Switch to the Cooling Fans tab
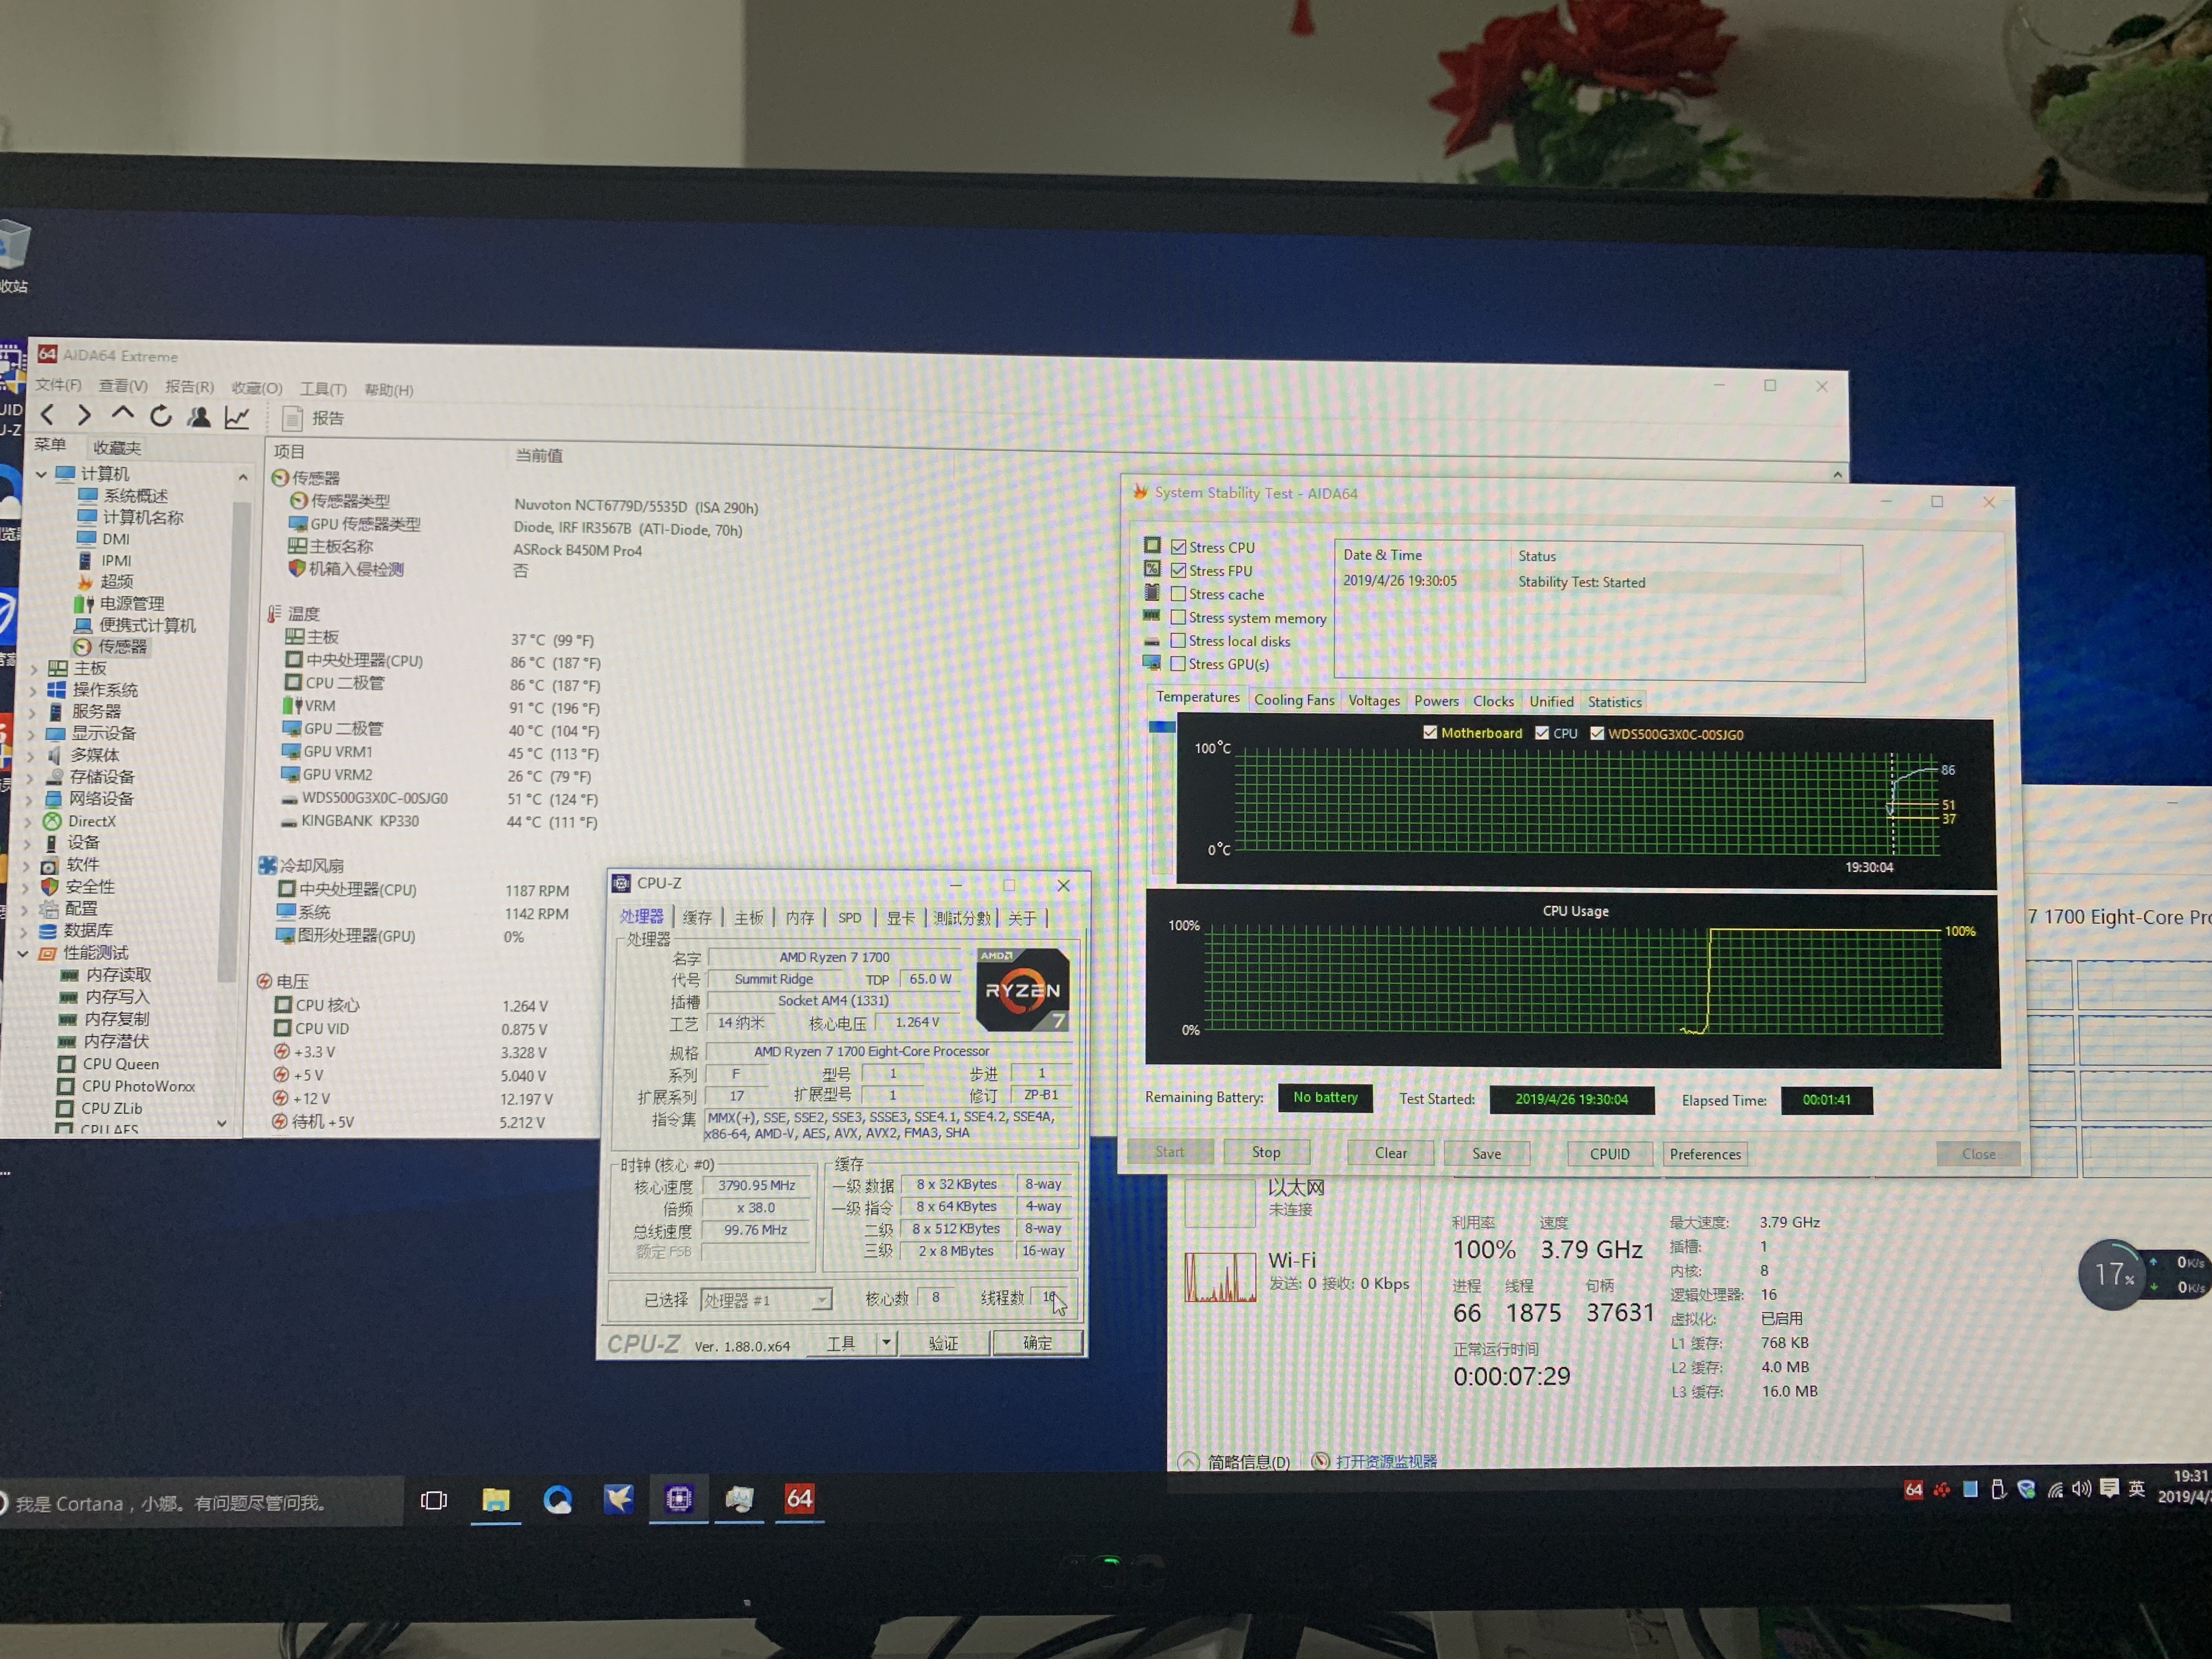This screenshot has width=2212, height=1659. pyautogui.click(x=1294, y=700)
